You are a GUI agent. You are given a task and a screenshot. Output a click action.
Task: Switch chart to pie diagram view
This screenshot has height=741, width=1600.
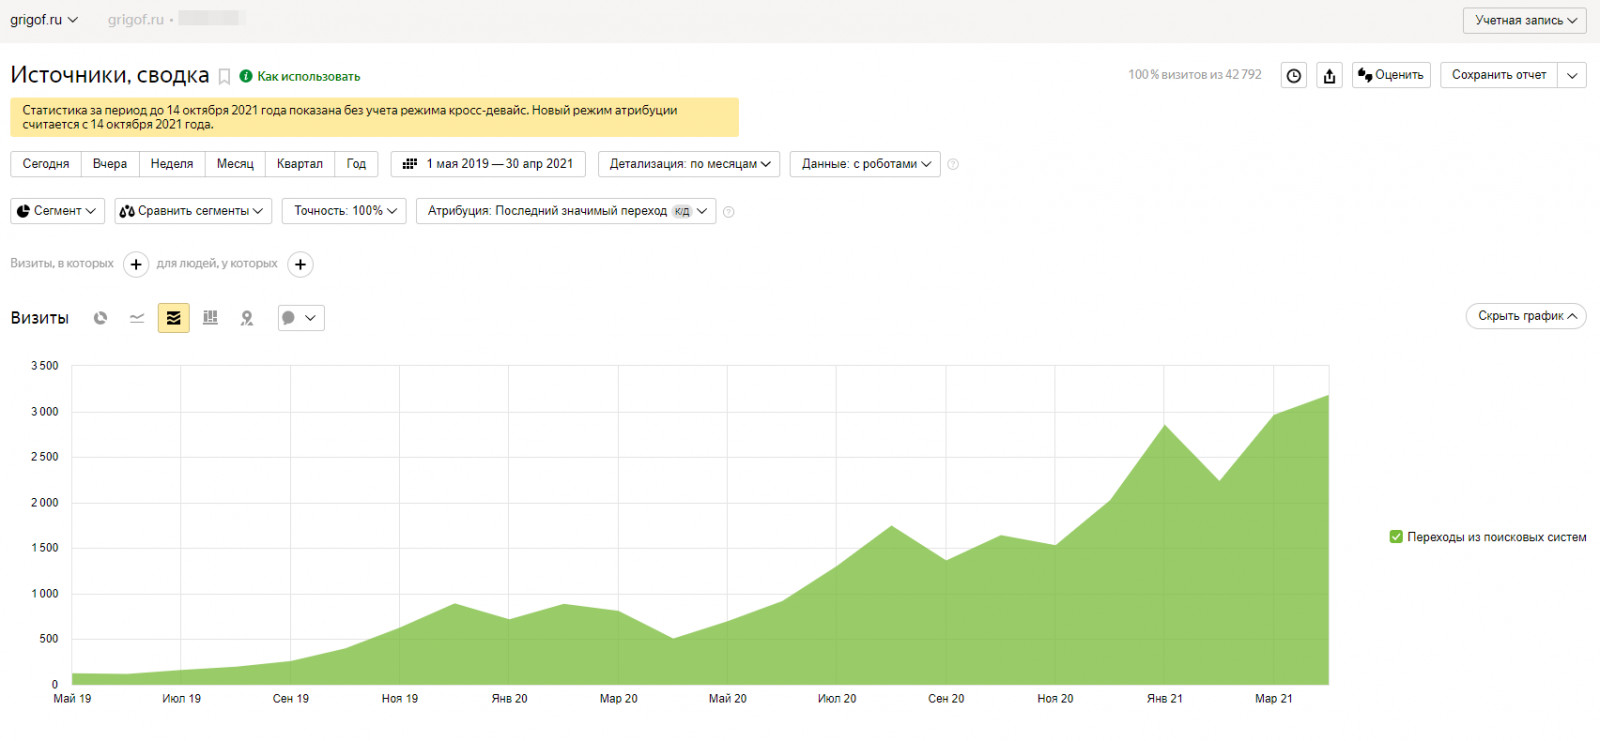(x=100, y=318)
